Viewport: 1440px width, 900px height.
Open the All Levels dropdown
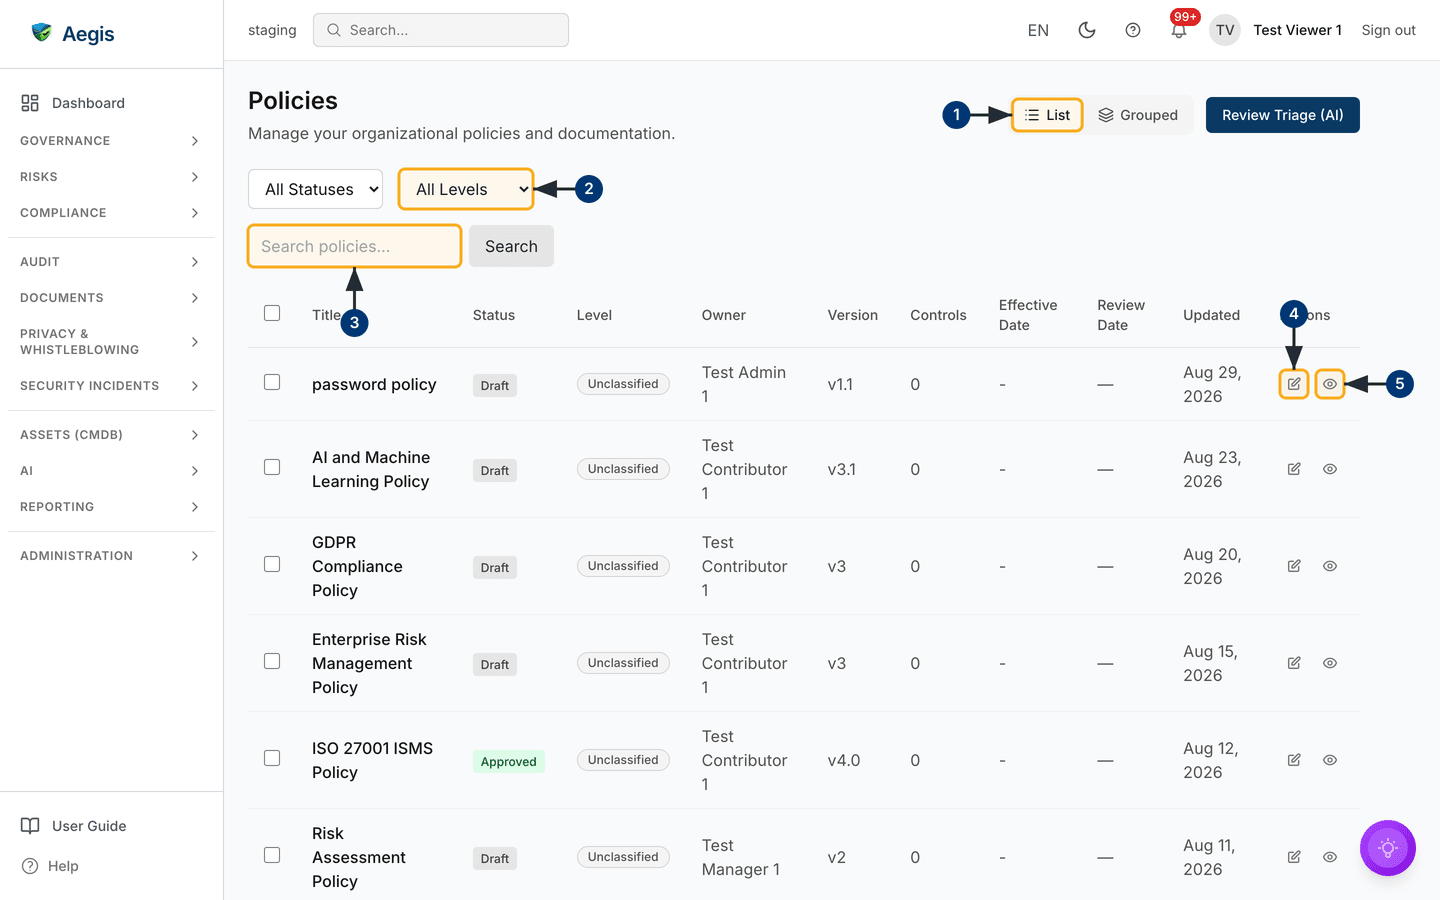(x=466, y=189)
